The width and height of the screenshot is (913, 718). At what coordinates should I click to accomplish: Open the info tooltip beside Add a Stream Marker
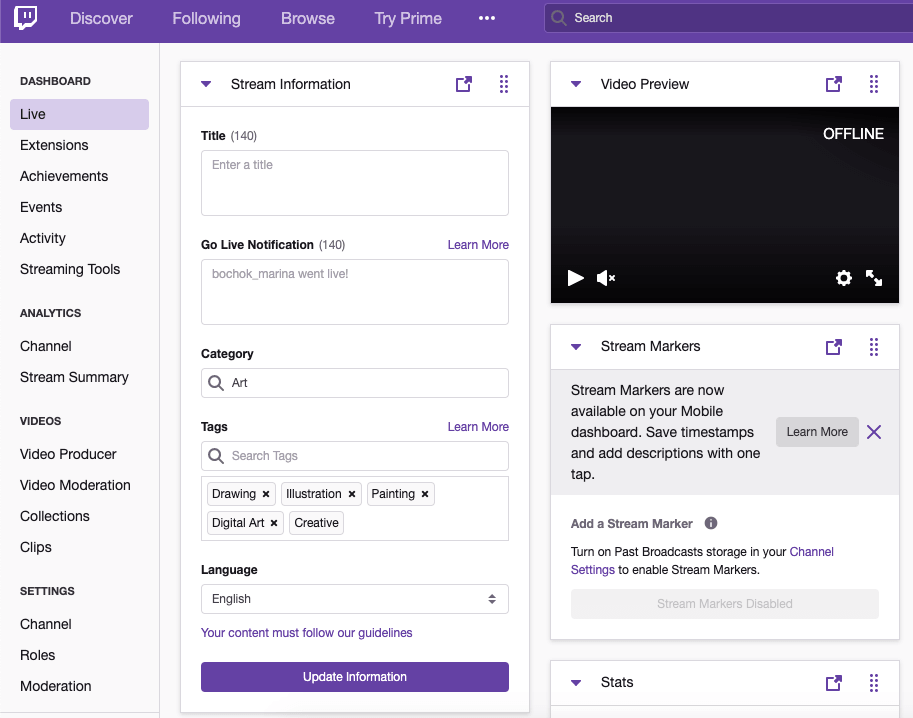click(711, 523)
